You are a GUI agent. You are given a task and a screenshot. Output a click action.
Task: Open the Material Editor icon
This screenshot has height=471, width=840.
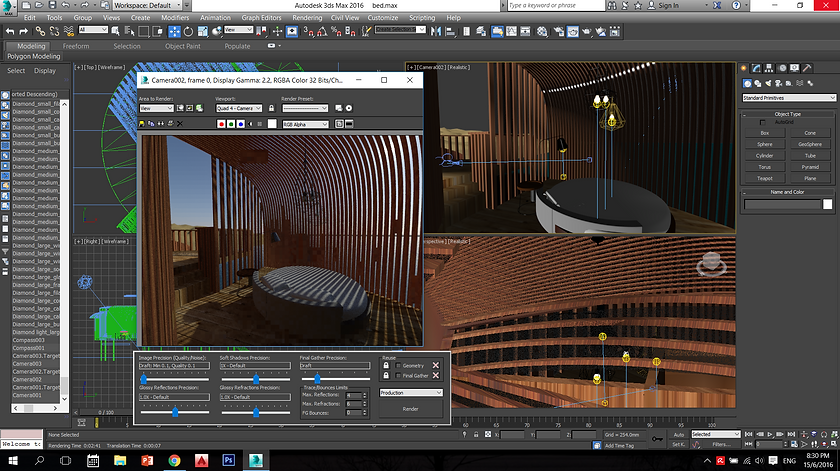point(542,32)
